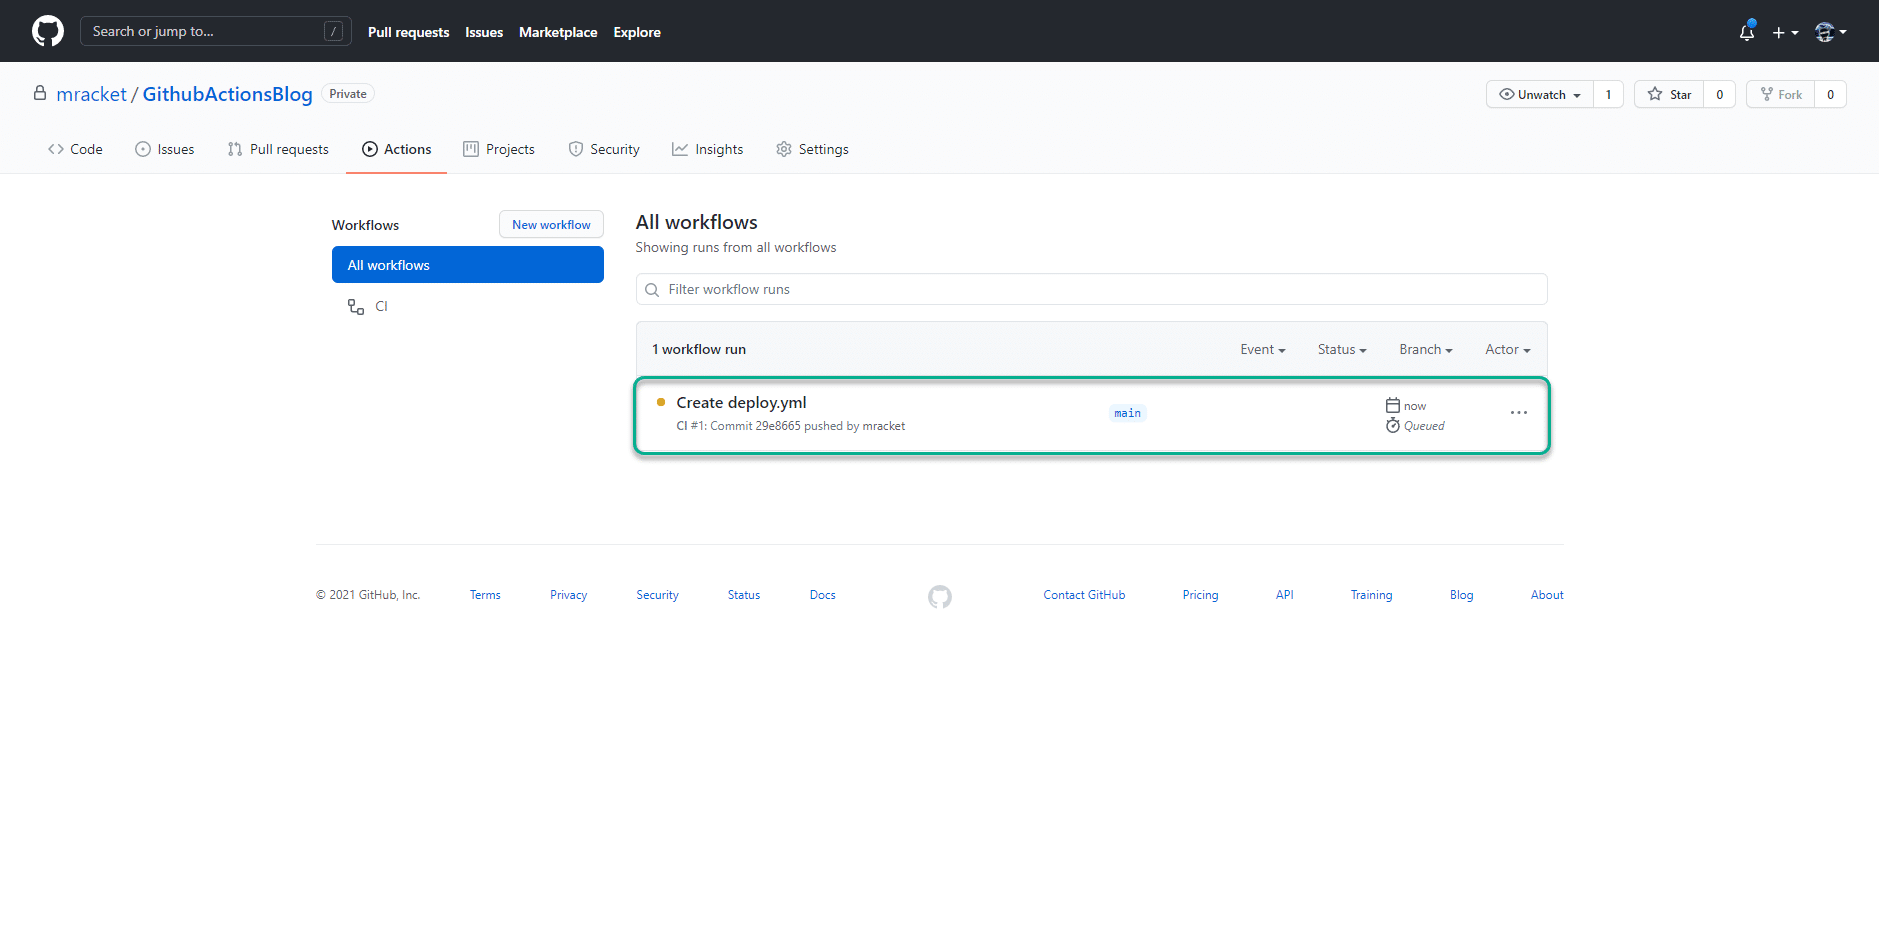Click the Filter workflow runs field
1879x939 pixels.
coord(1091,289)
